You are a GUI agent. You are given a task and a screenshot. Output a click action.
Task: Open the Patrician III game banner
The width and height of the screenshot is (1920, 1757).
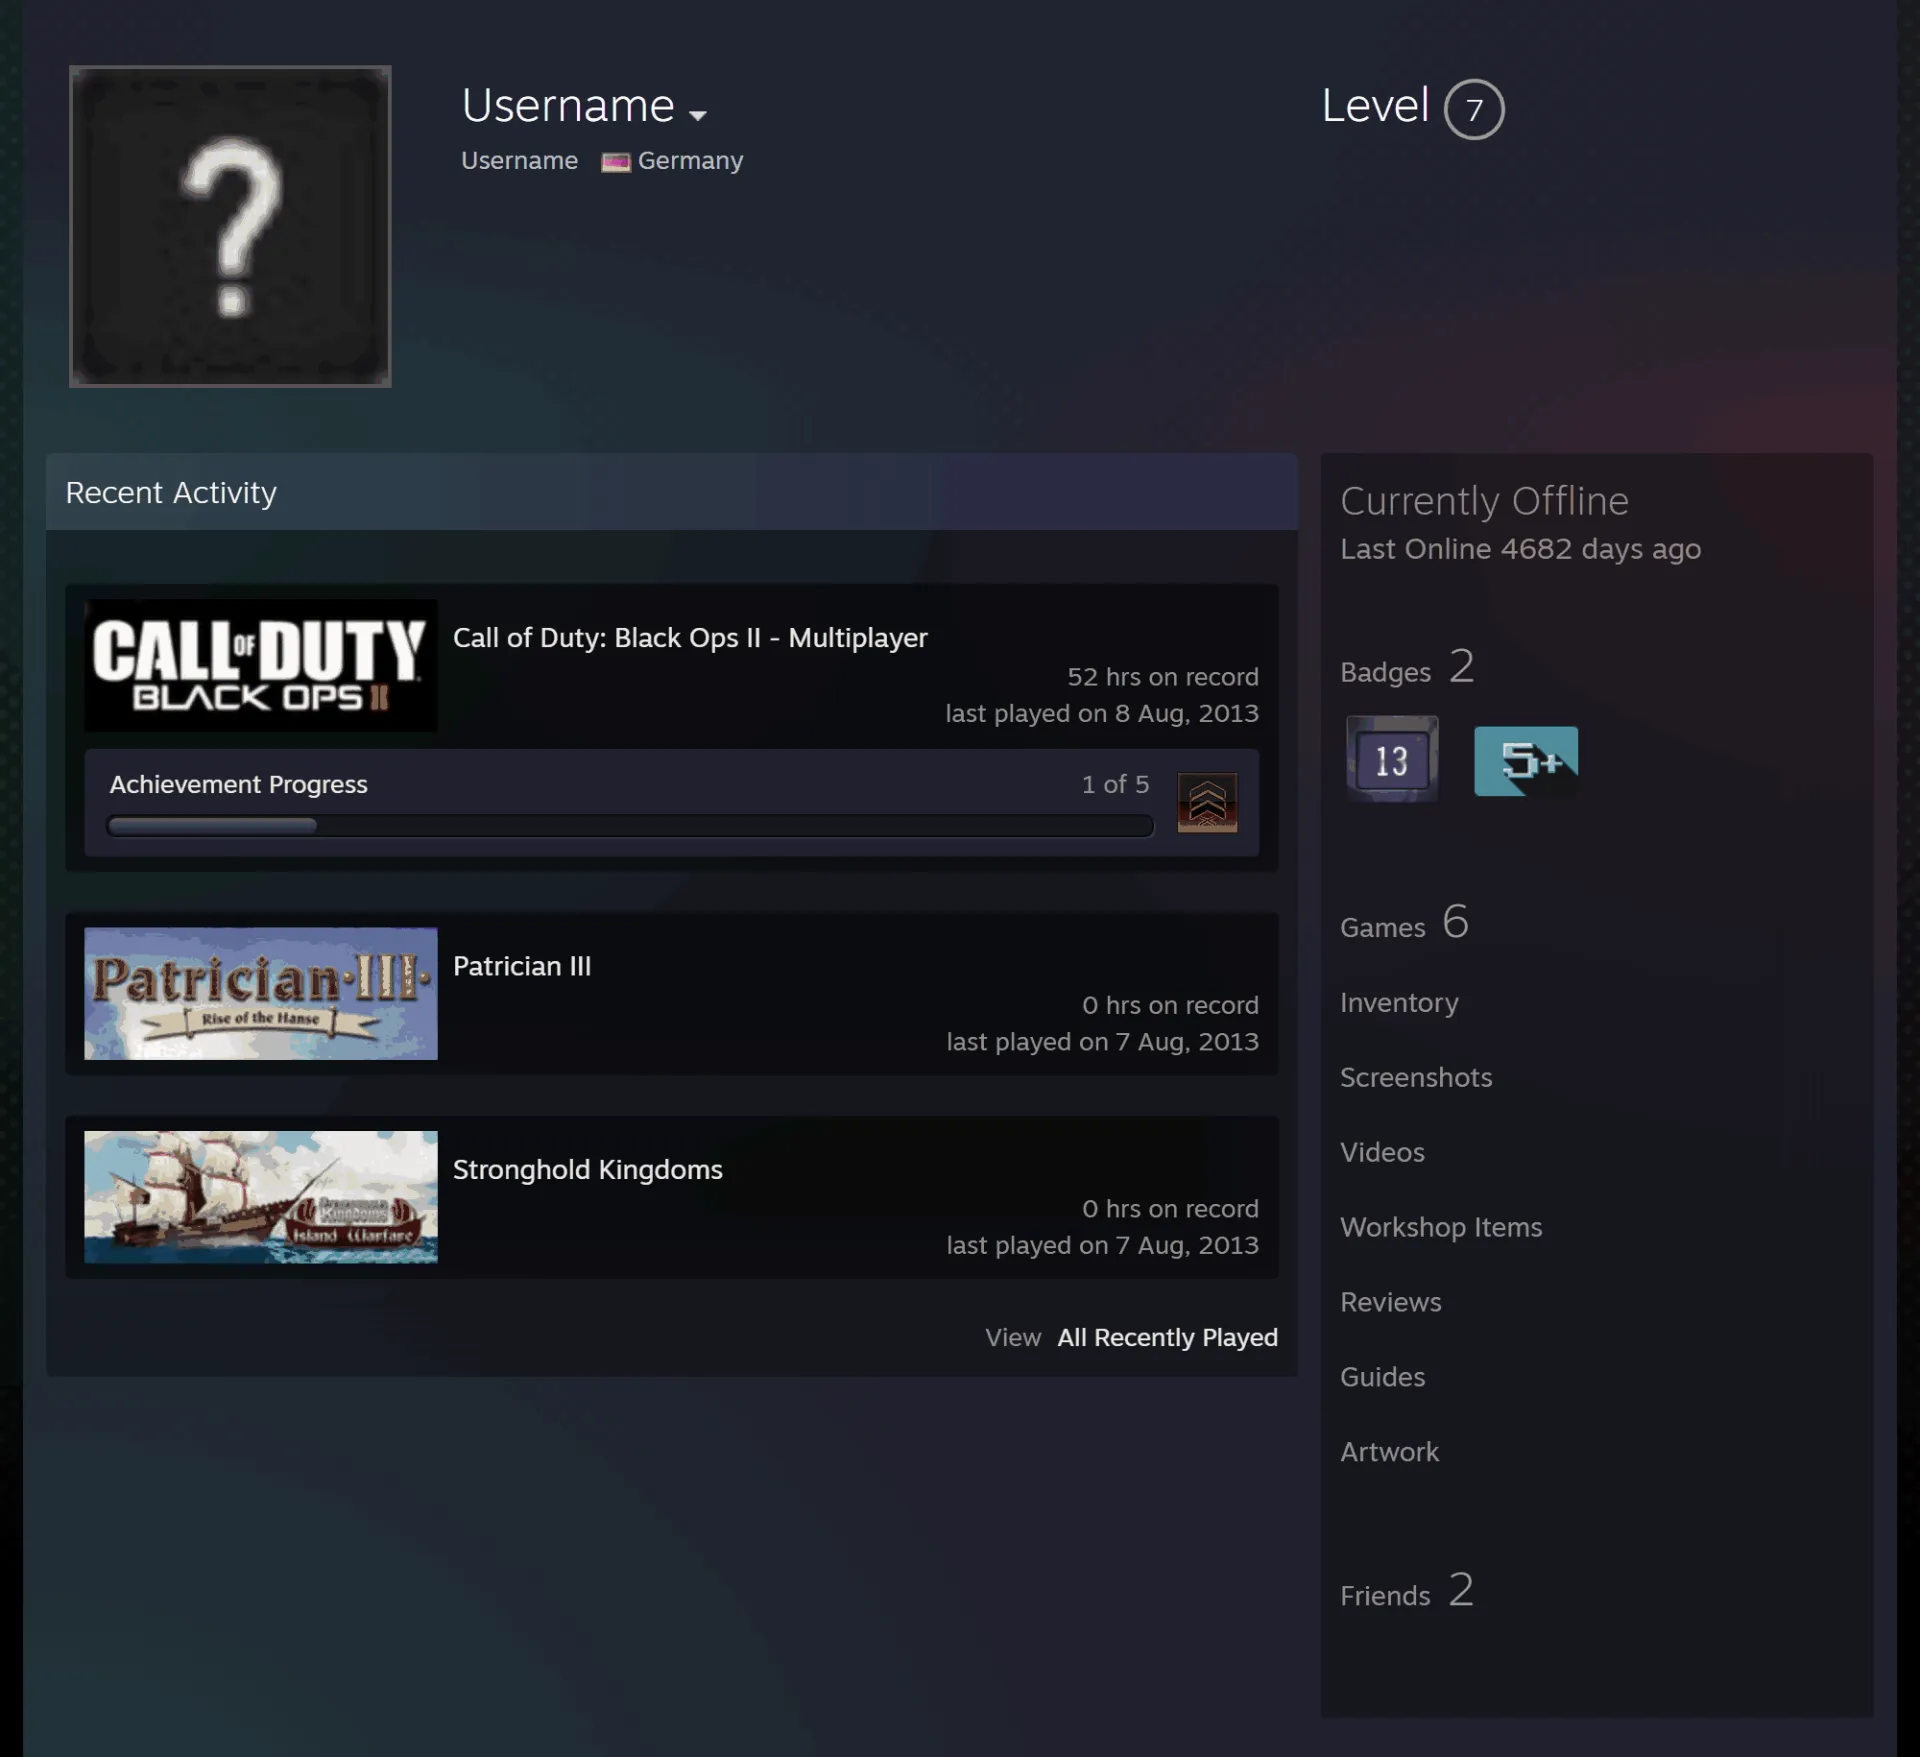[261, 993]
